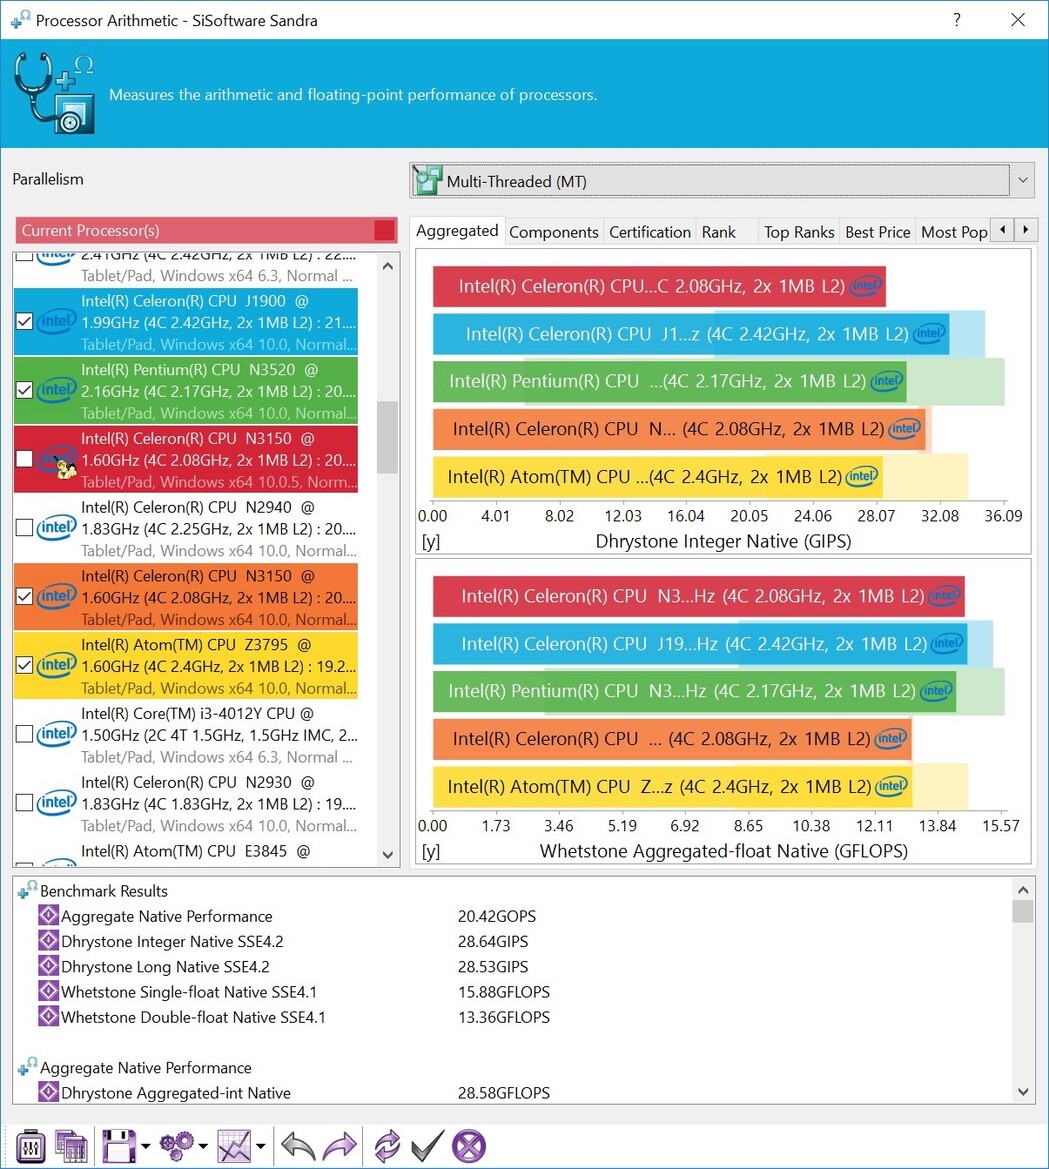Open the options gears icon

tap(177, 1145)
